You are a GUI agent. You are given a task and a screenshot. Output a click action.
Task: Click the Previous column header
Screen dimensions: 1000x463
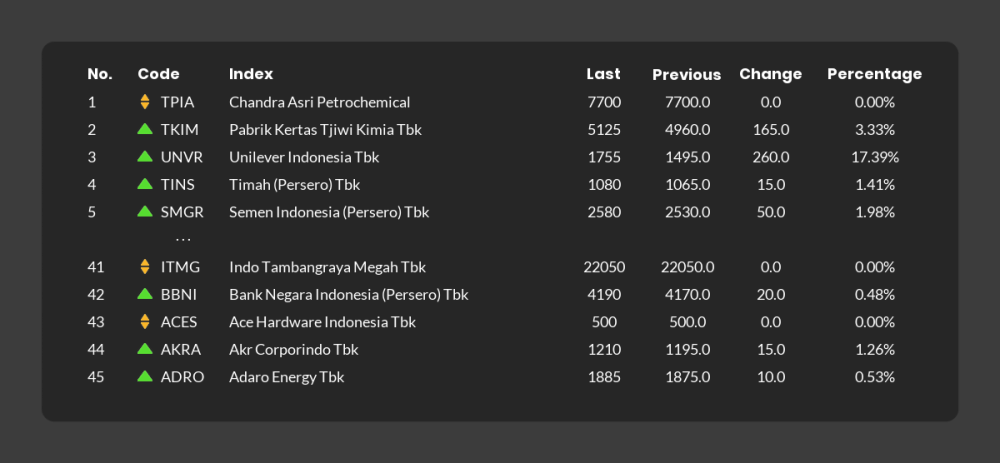(686, 75)
